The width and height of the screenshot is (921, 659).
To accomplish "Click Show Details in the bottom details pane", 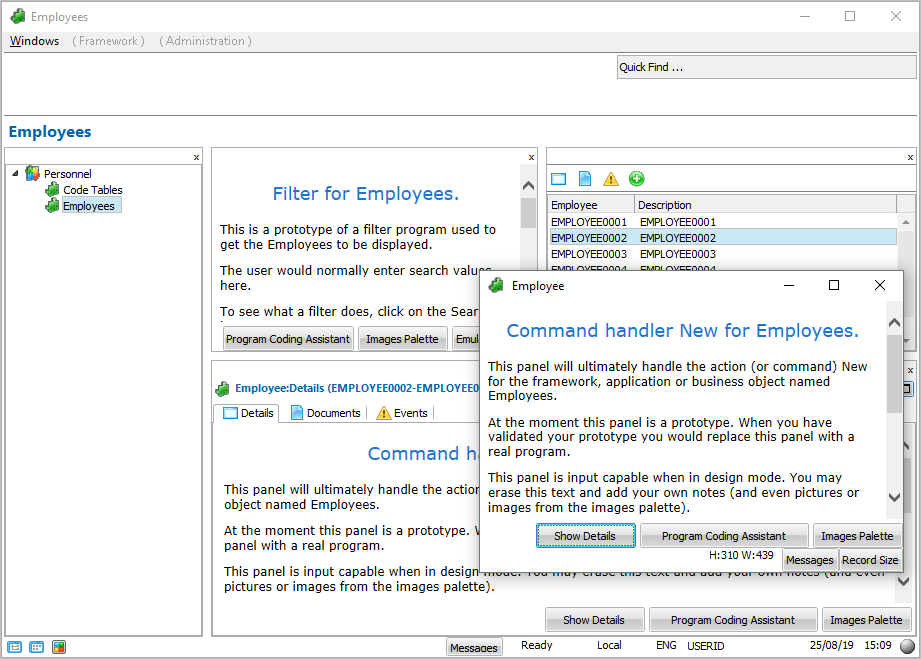I will coord(594,620).
